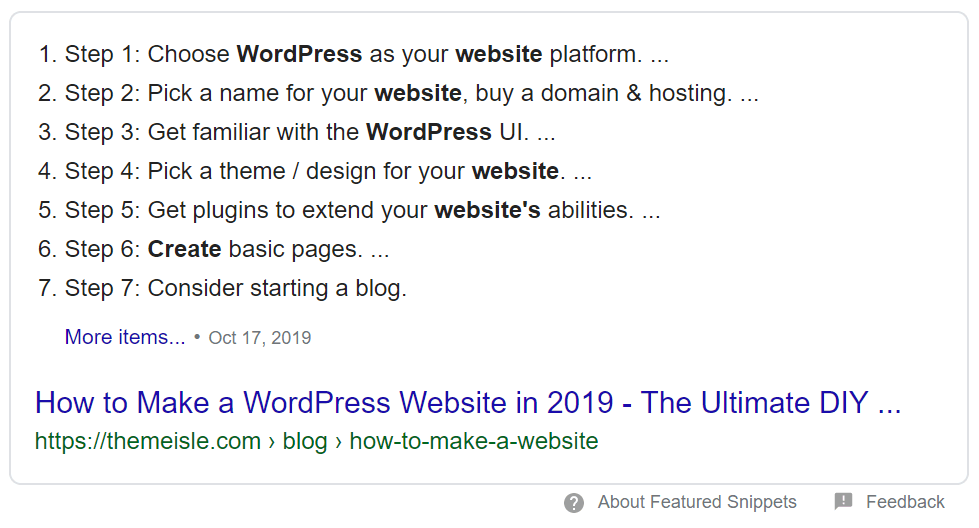Select 'Step 1: Choose WordPress' list item

[x=353, y=54]
